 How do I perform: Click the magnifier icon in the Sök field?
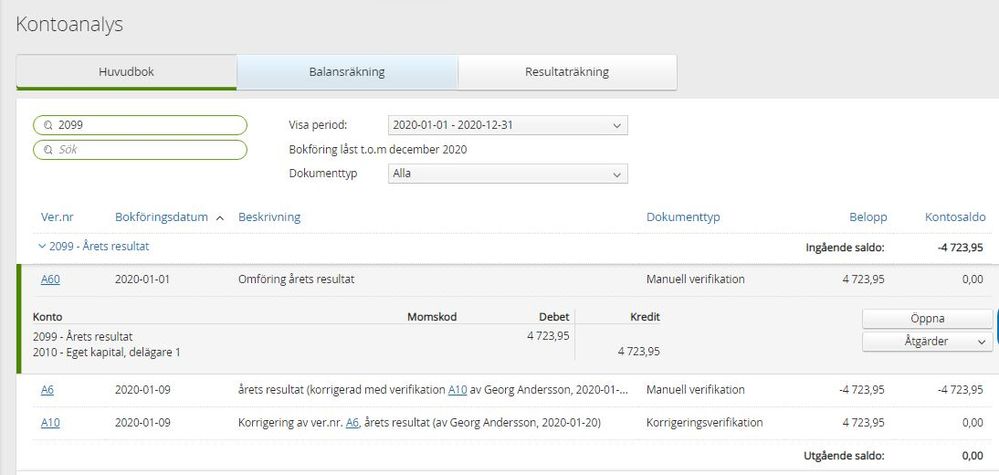[48, 150]
